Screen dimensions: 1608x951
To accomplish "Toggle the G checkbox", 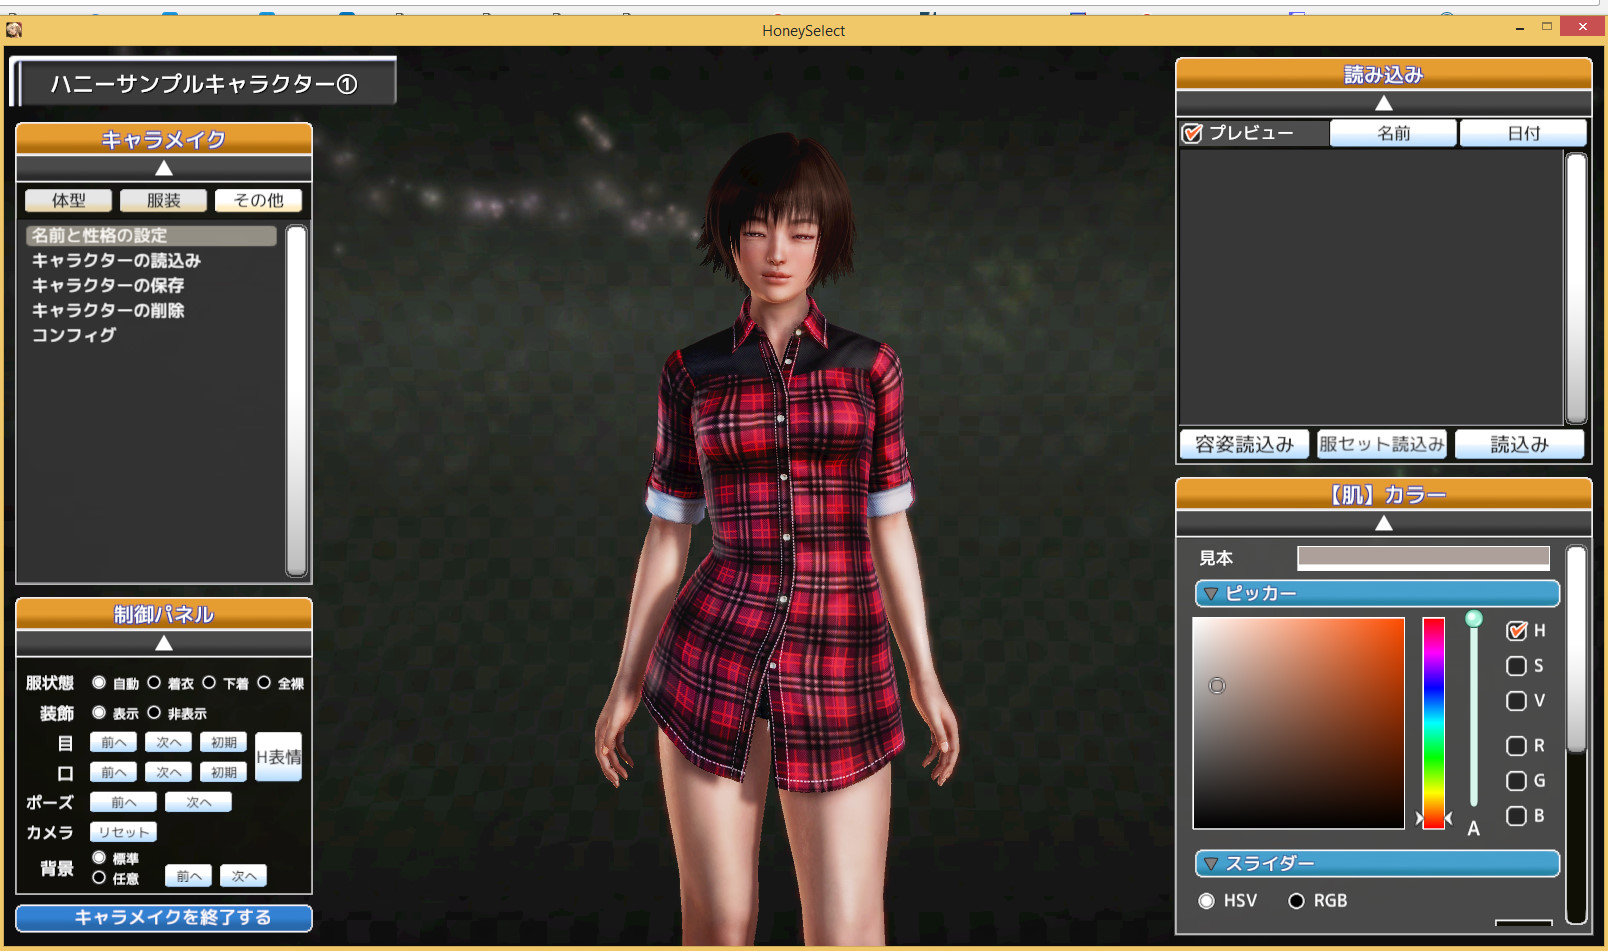I will (x=1516, y=781).
